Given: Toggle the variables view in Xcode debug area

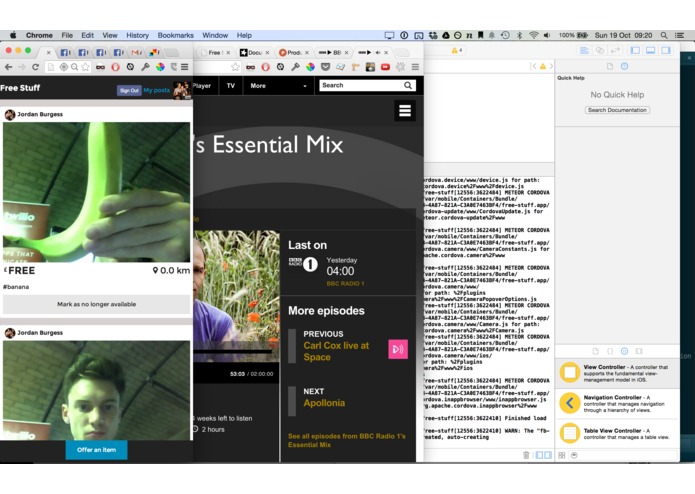Looking at the screenshot, I should point(539,455).
